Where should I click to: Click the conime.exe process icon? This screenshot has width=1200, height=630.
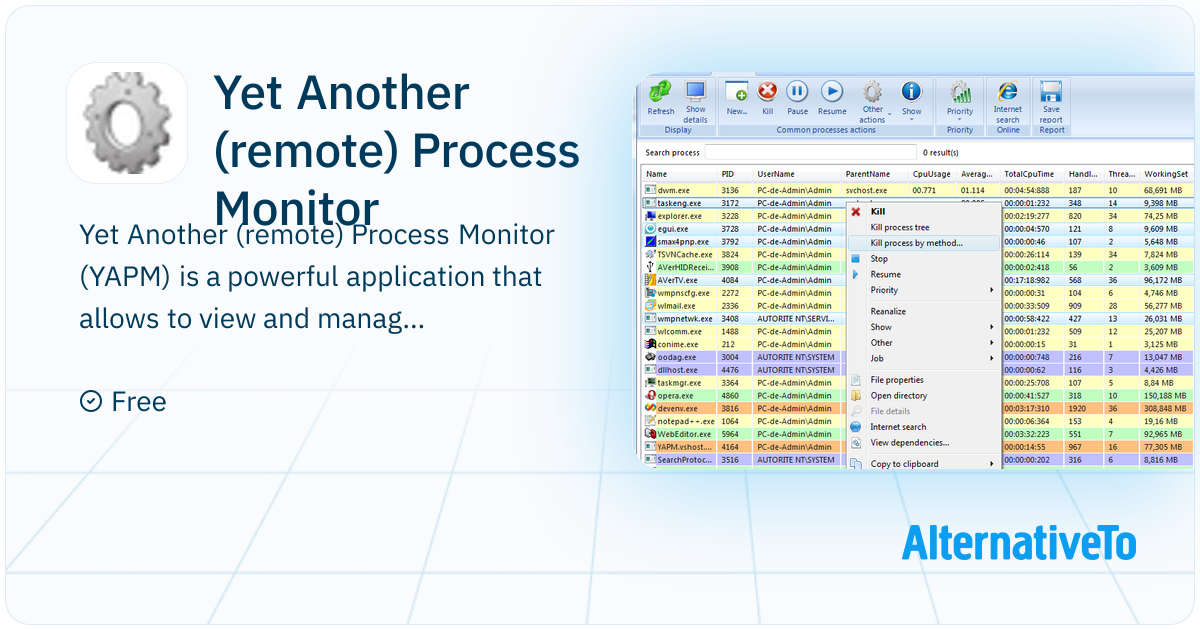tap(650, 345)
